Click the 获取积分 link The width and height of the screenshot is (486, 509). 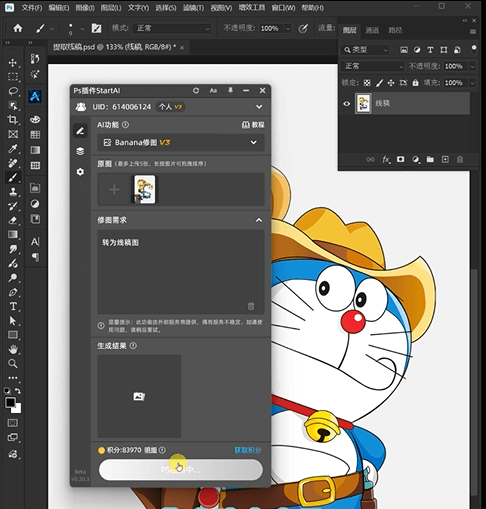click(248, 450)
